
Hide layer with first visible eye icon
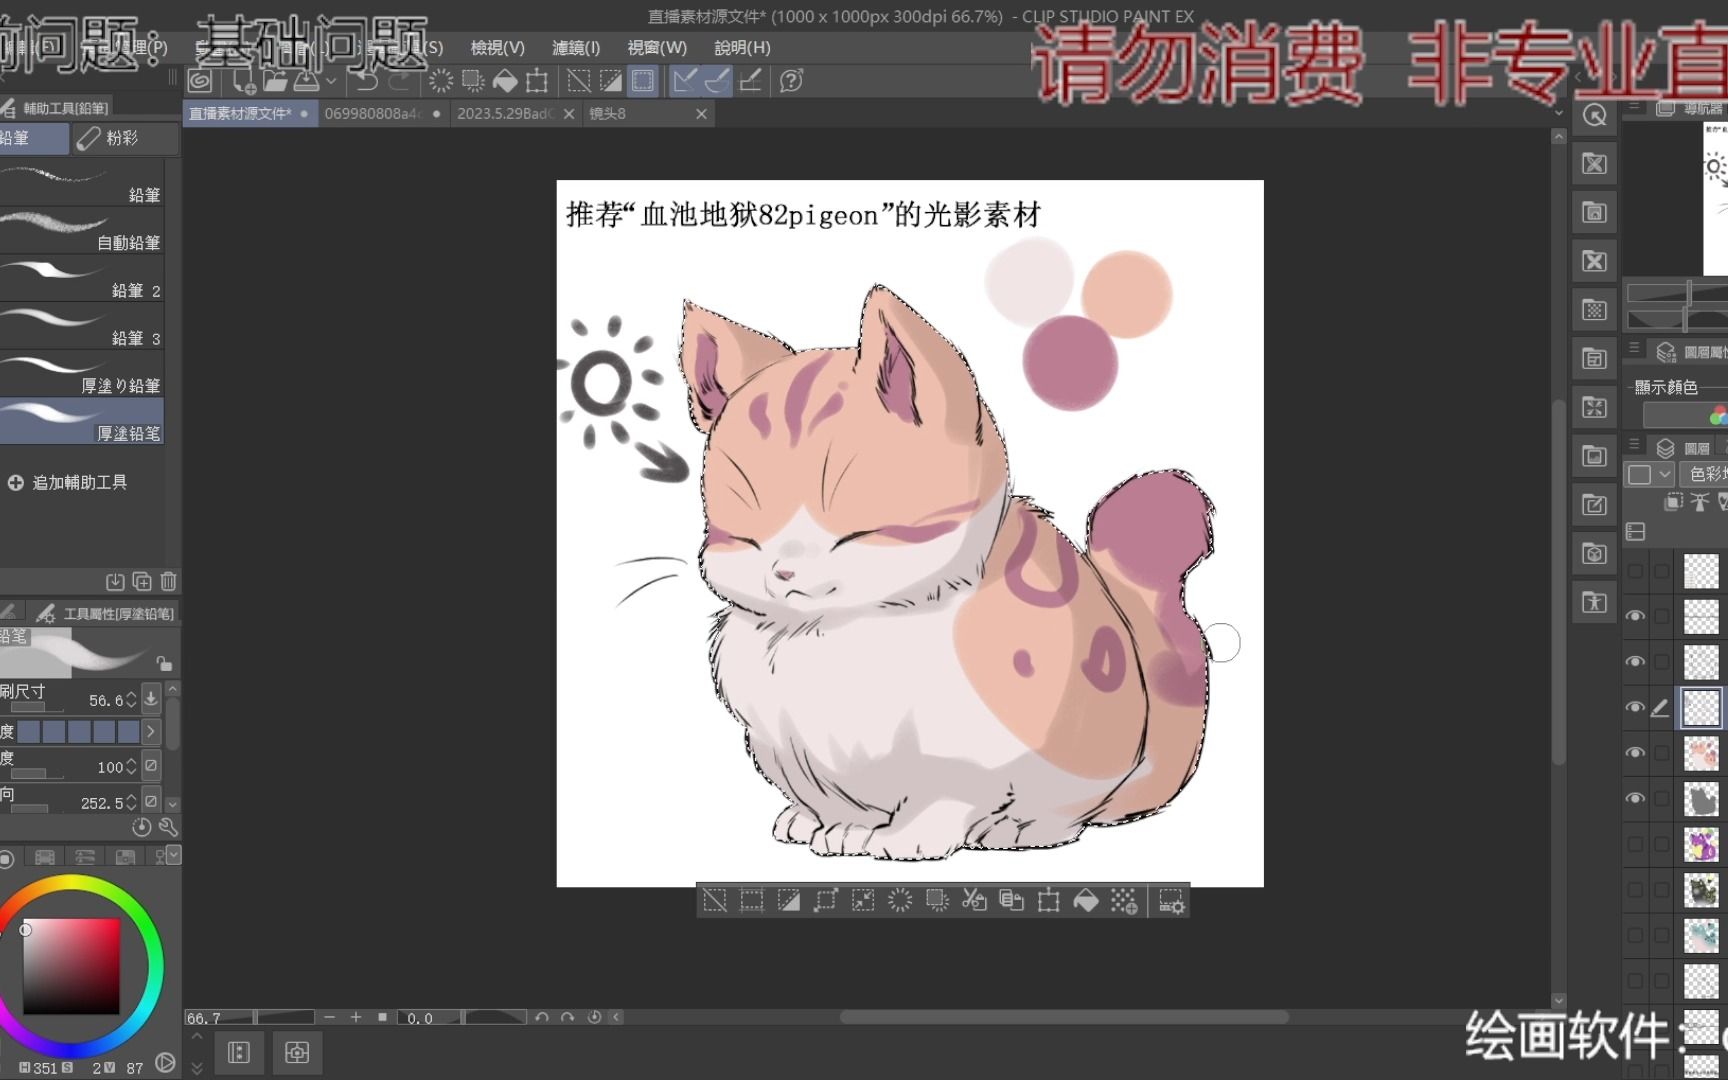pos(1635,616)
